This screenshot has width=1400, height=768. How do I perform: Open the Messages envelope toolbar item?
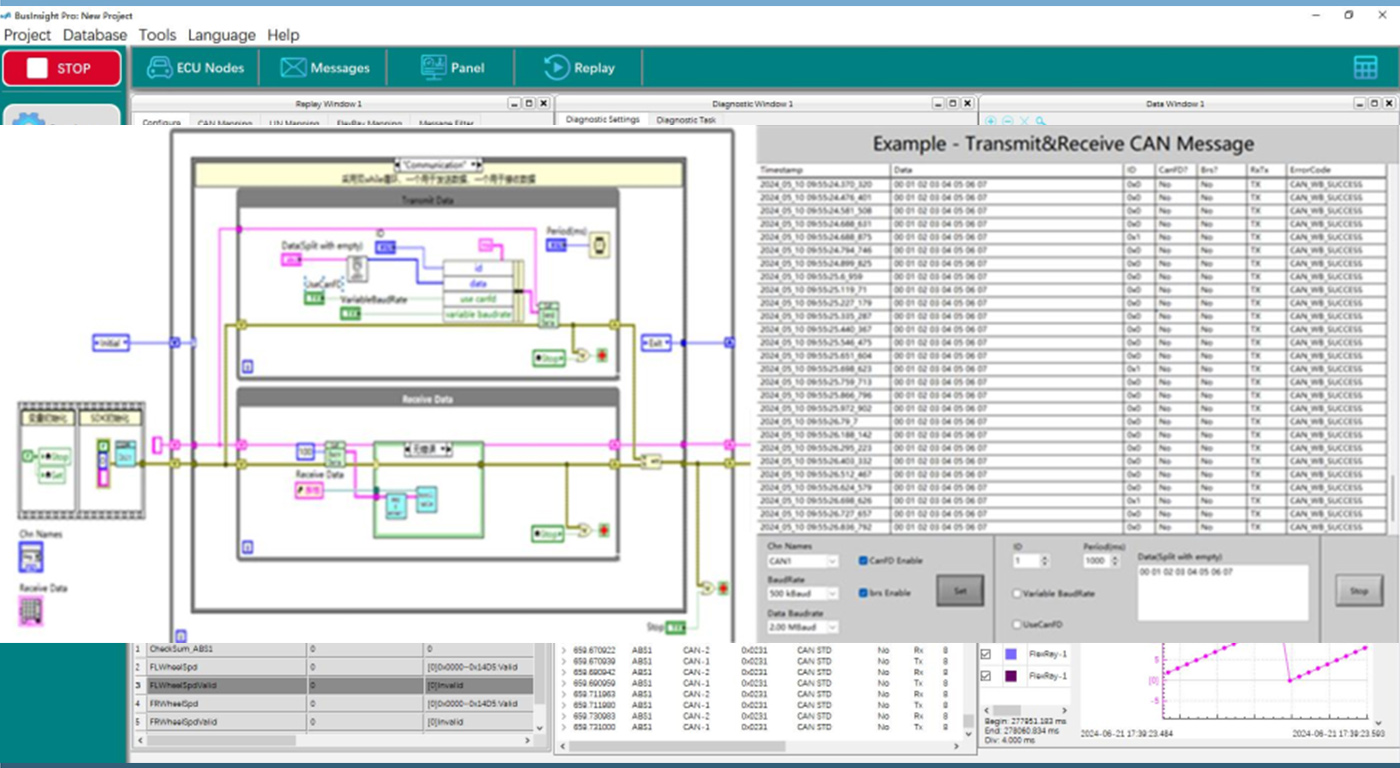325,68
